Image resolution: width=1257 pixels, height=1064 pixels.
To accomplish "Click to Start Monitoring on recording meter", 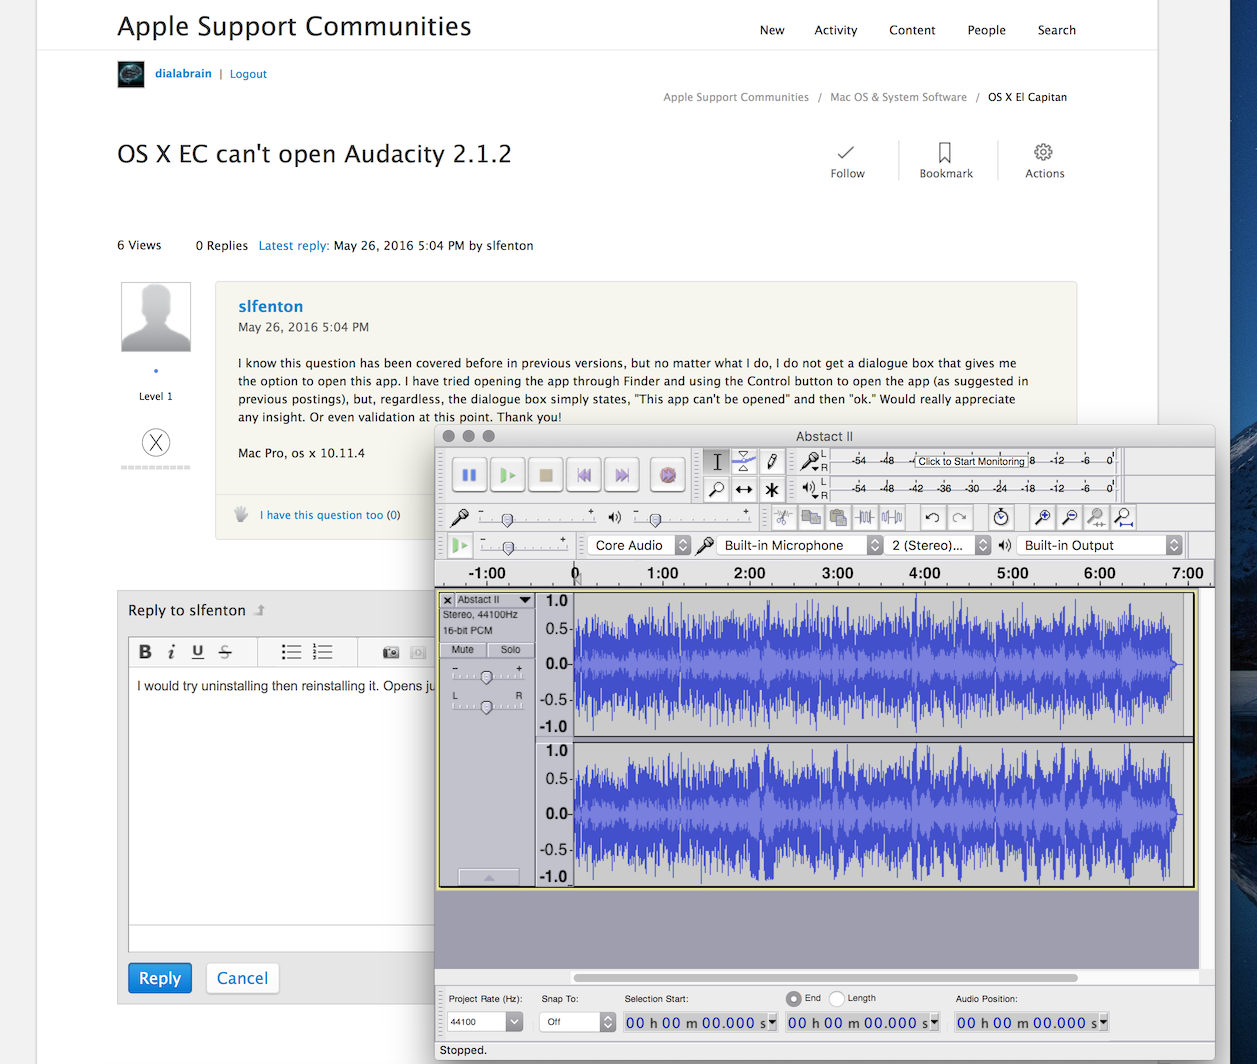I will click(x=971, y=461).
